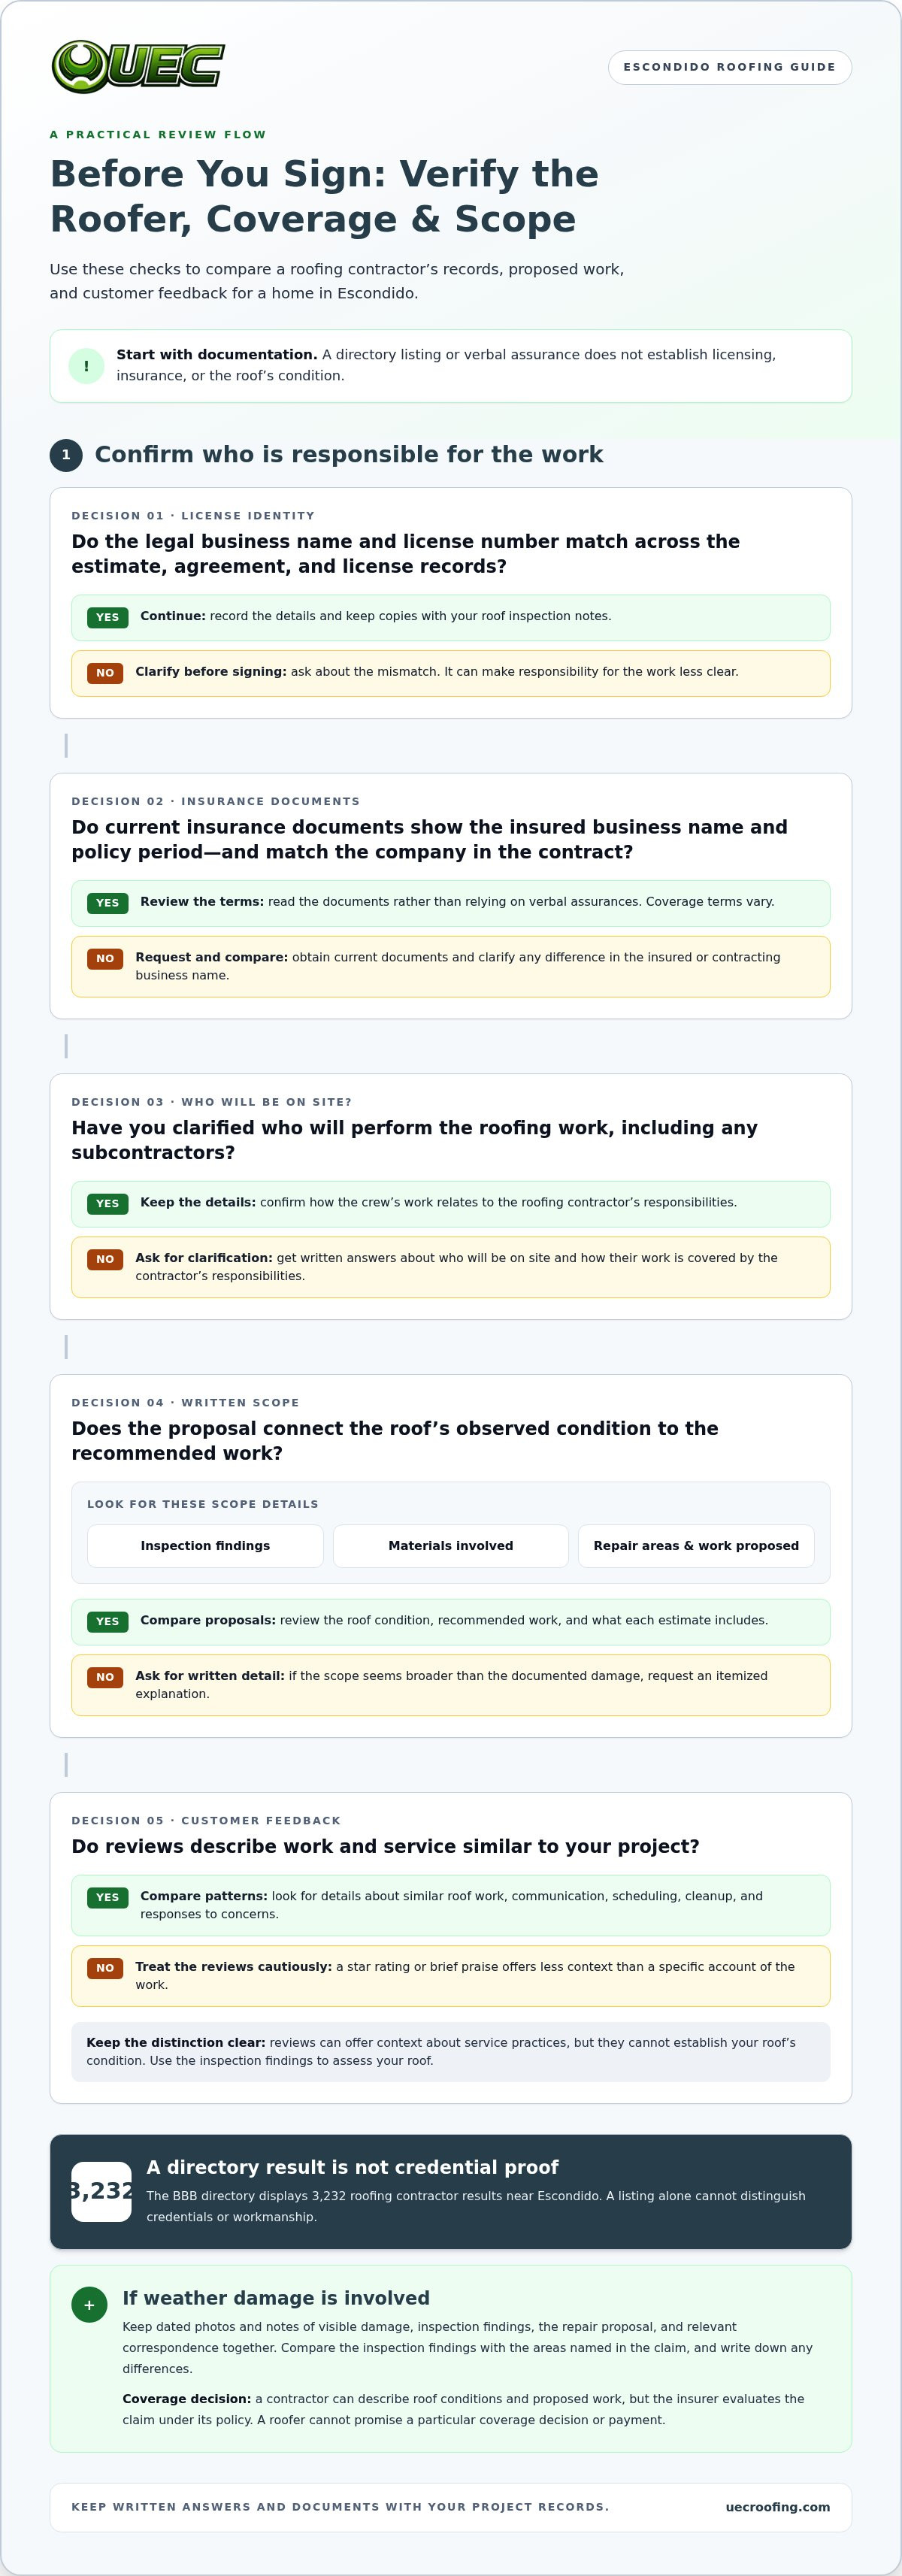902x2576 pixels.
Task: Click the Keep the distinction clear note
Action: click(451, 2052)
